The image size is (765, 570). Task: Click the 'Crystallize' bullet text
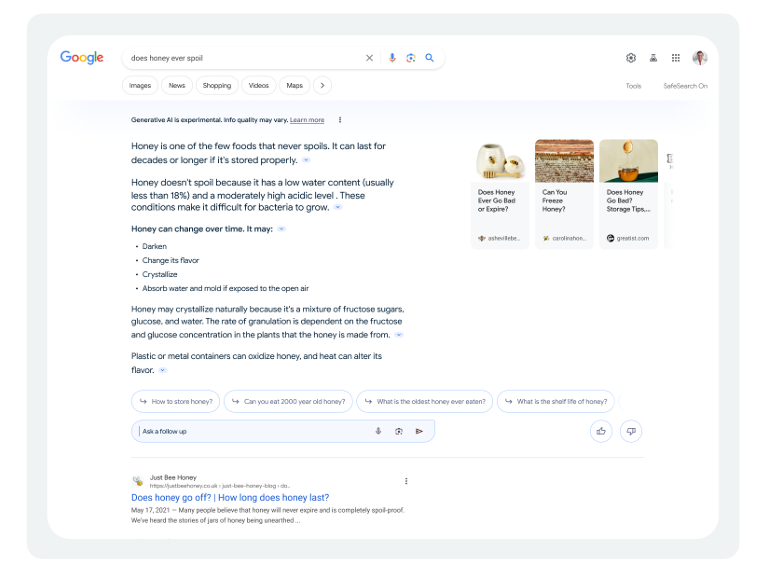(x=160, y=274)
